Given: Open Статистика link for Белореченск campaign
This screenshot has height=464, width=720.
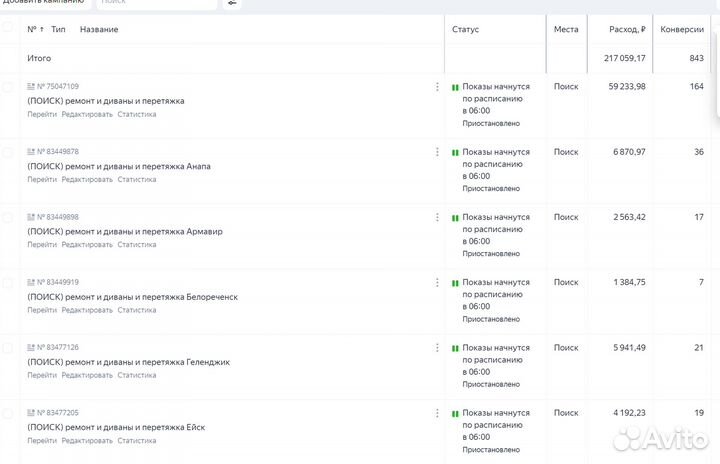Looking at the screenshot, I should pyautogui.click(x=137, y=310).
